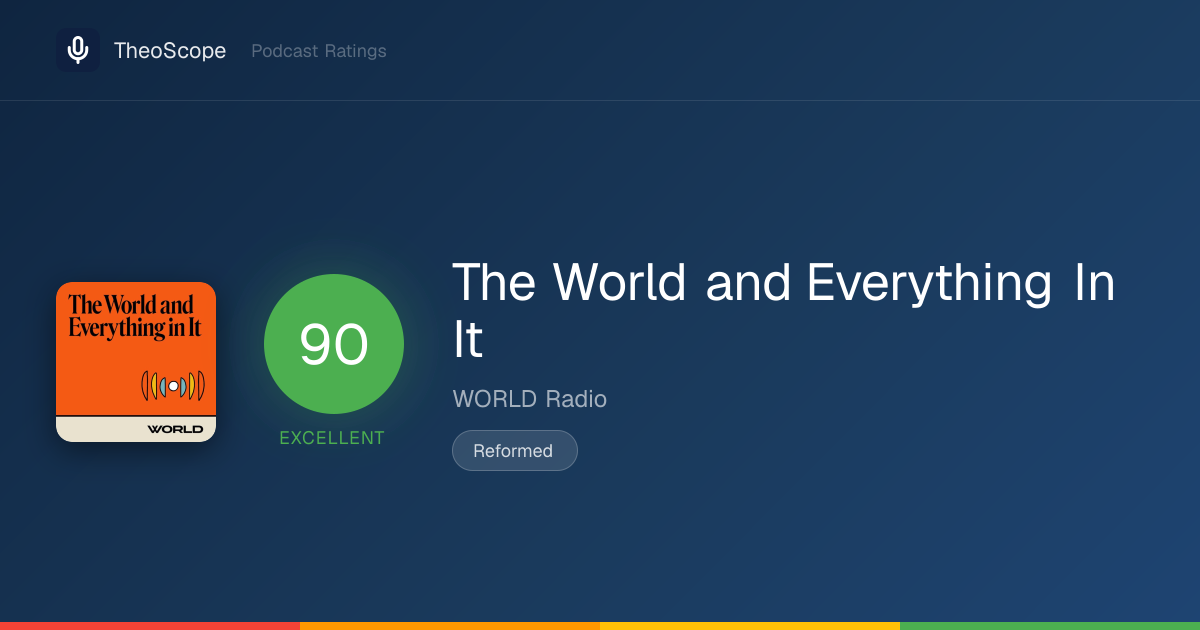This screenshot has height=630, width=1200.
Task: Select the EXCELLENT rating label
Action: coord(332,438)
